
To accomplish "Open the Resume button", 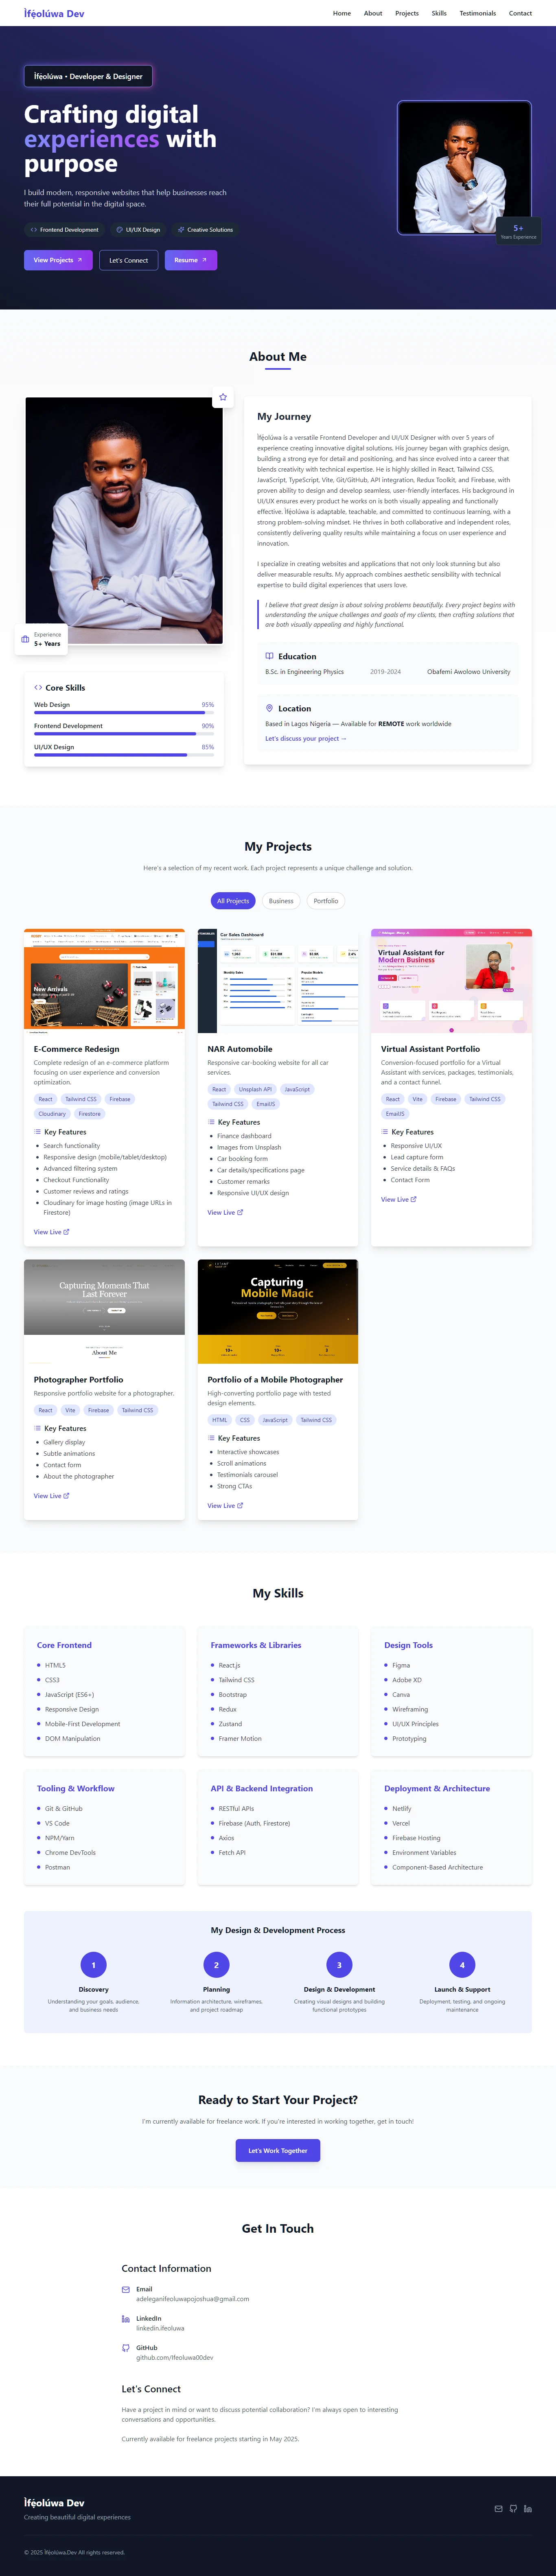I will click(x=191, y=260).
